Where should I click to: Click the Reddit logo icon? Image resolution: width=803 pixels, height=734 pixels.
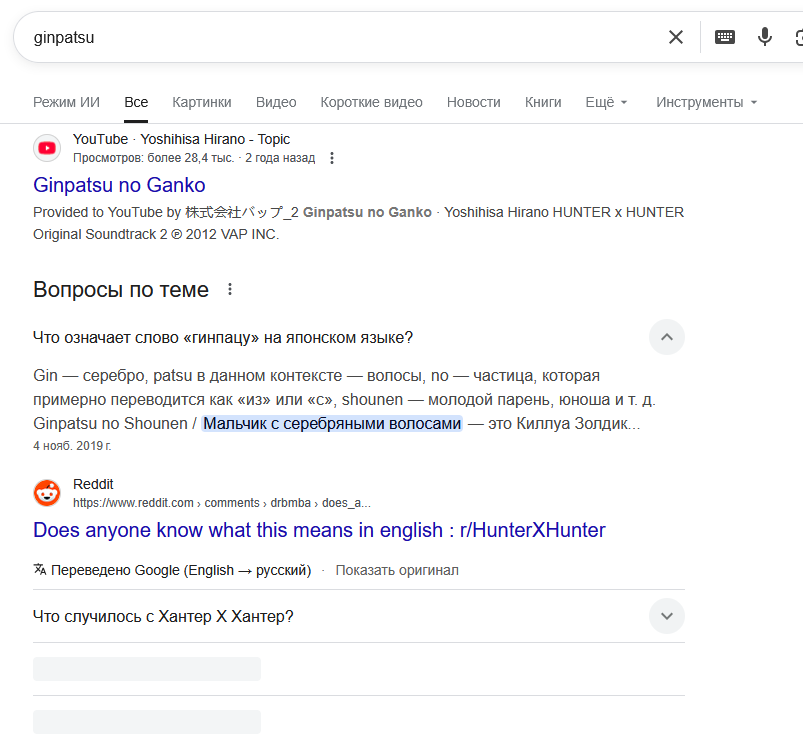[x=47, y=493]
